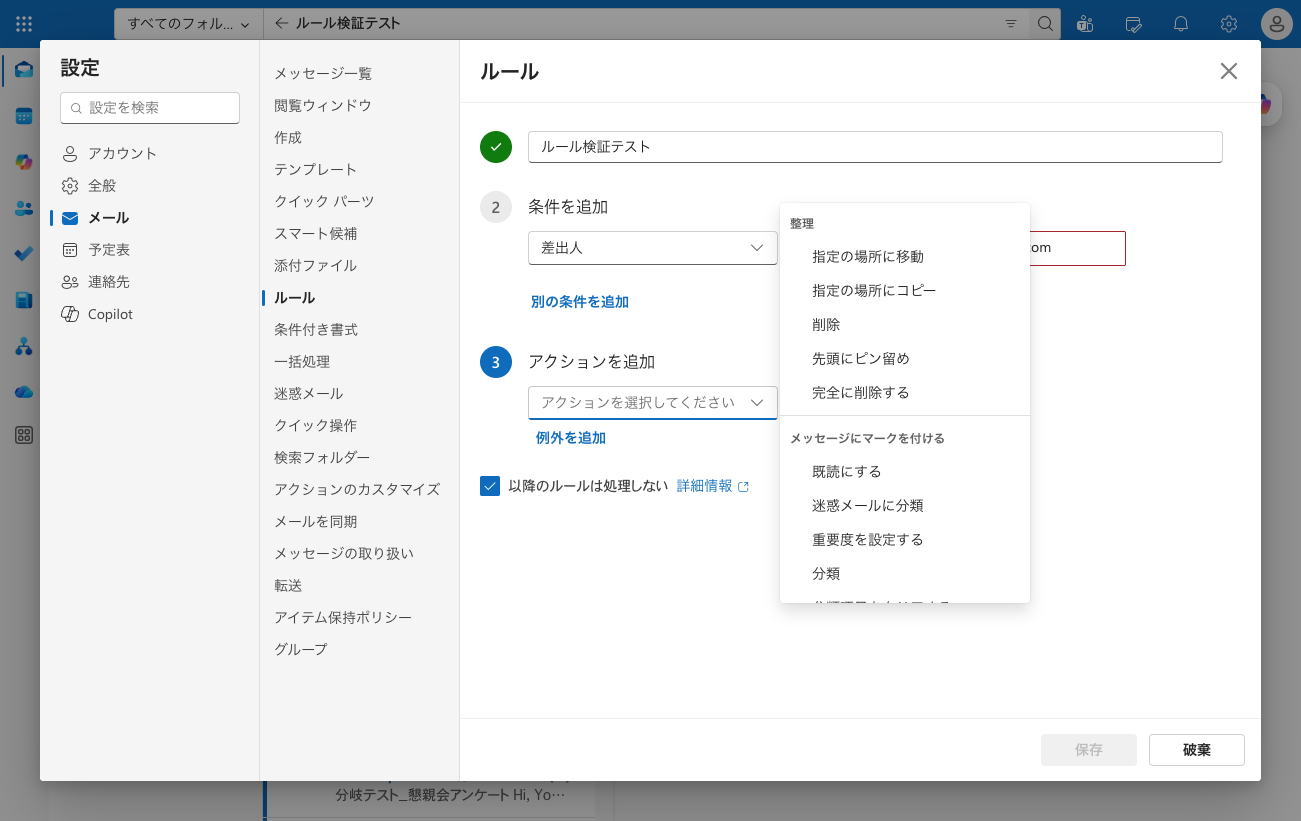
Task: Click the 破棄 button
Action: click(1197, 750)
